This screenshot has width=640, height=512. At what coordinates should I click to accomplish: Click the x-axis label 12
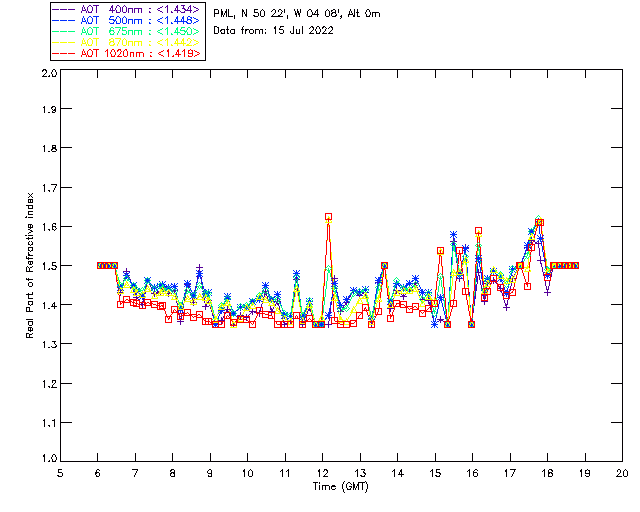point(322,473)
